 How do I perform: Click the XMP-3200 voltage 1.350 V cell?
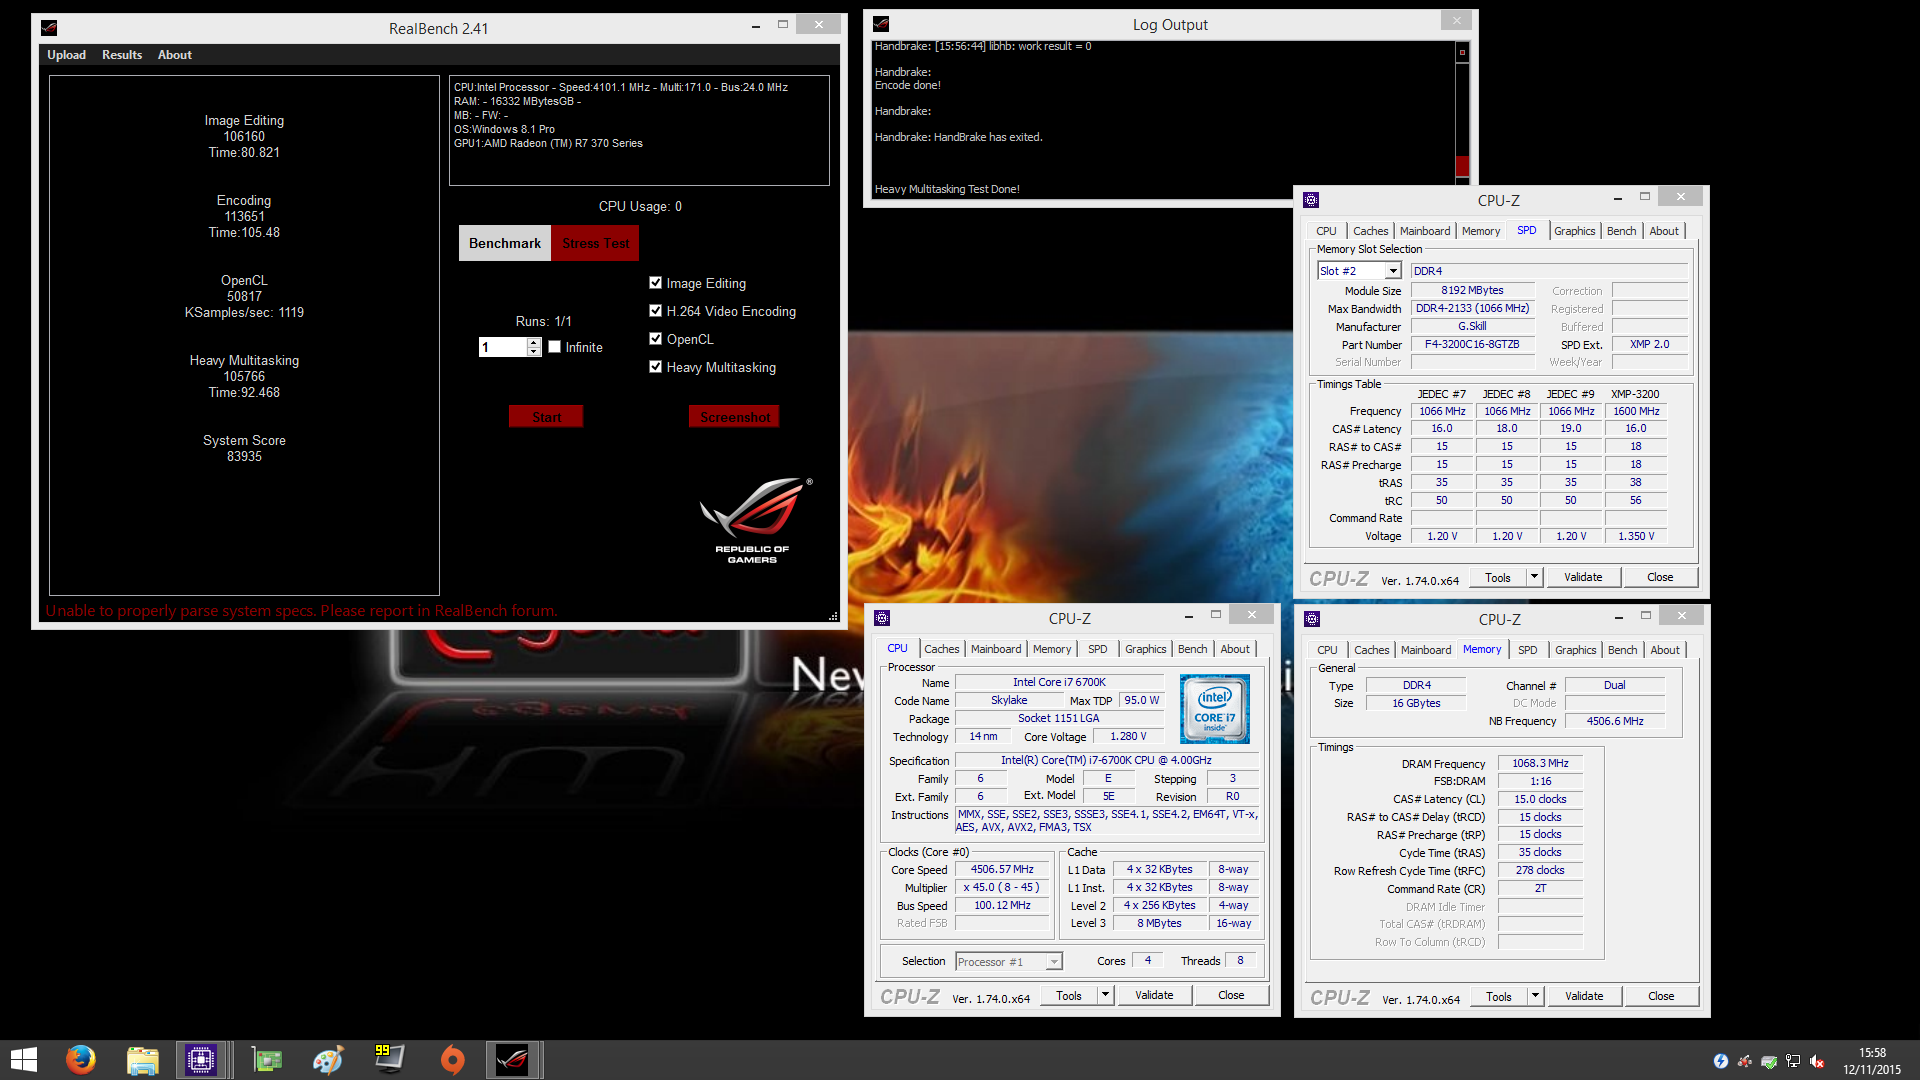point(1636,536)
